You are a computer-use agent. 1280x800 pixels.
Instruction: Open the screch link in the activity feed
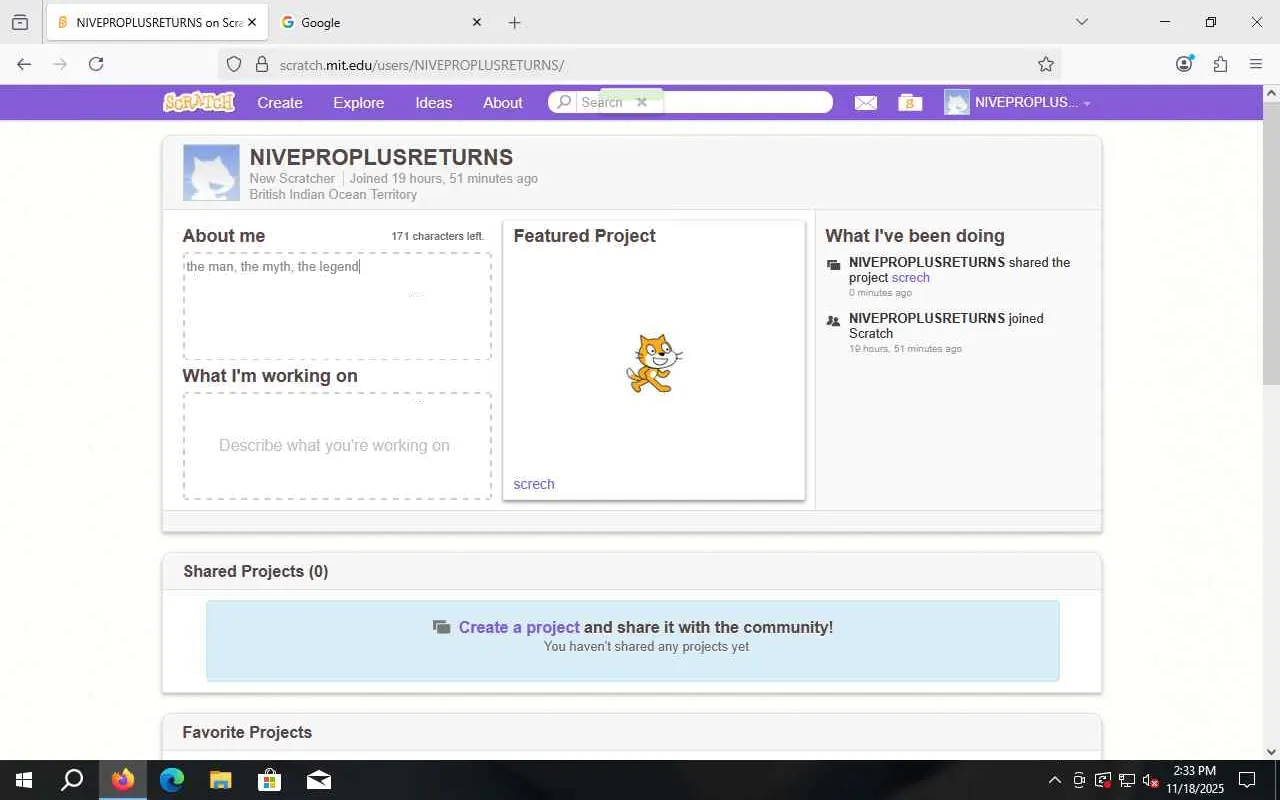(911, 278)
